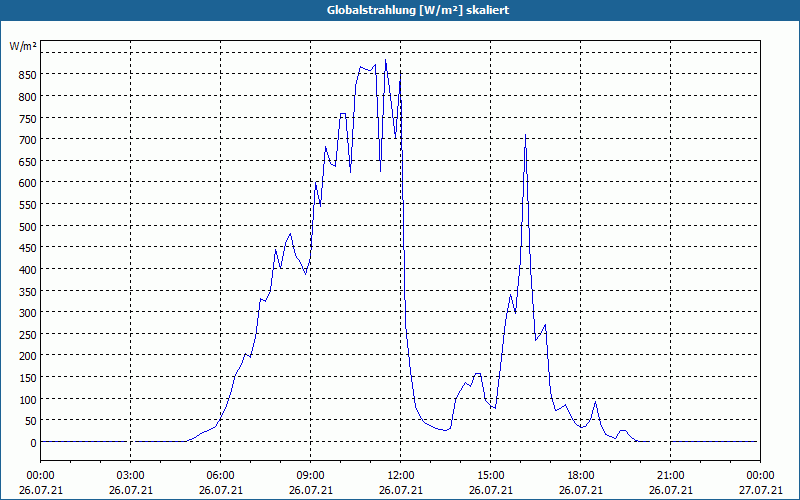Select the 250 y-axis value
The width and height of the screenshot is (800, 500).
(x=27, y=334)
